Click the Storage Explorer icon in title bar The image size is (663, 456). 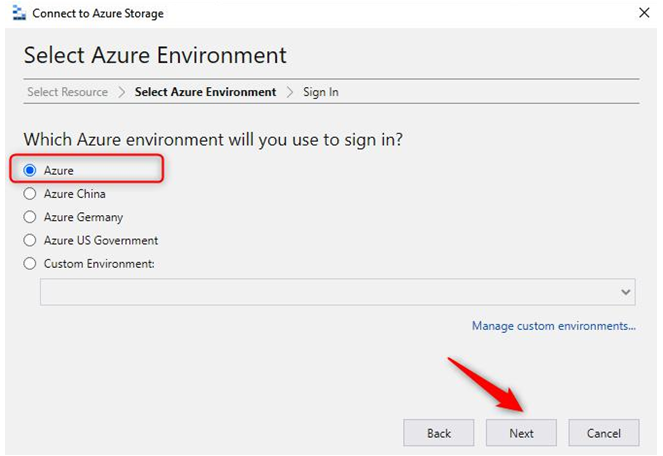(x=19, y=13)
